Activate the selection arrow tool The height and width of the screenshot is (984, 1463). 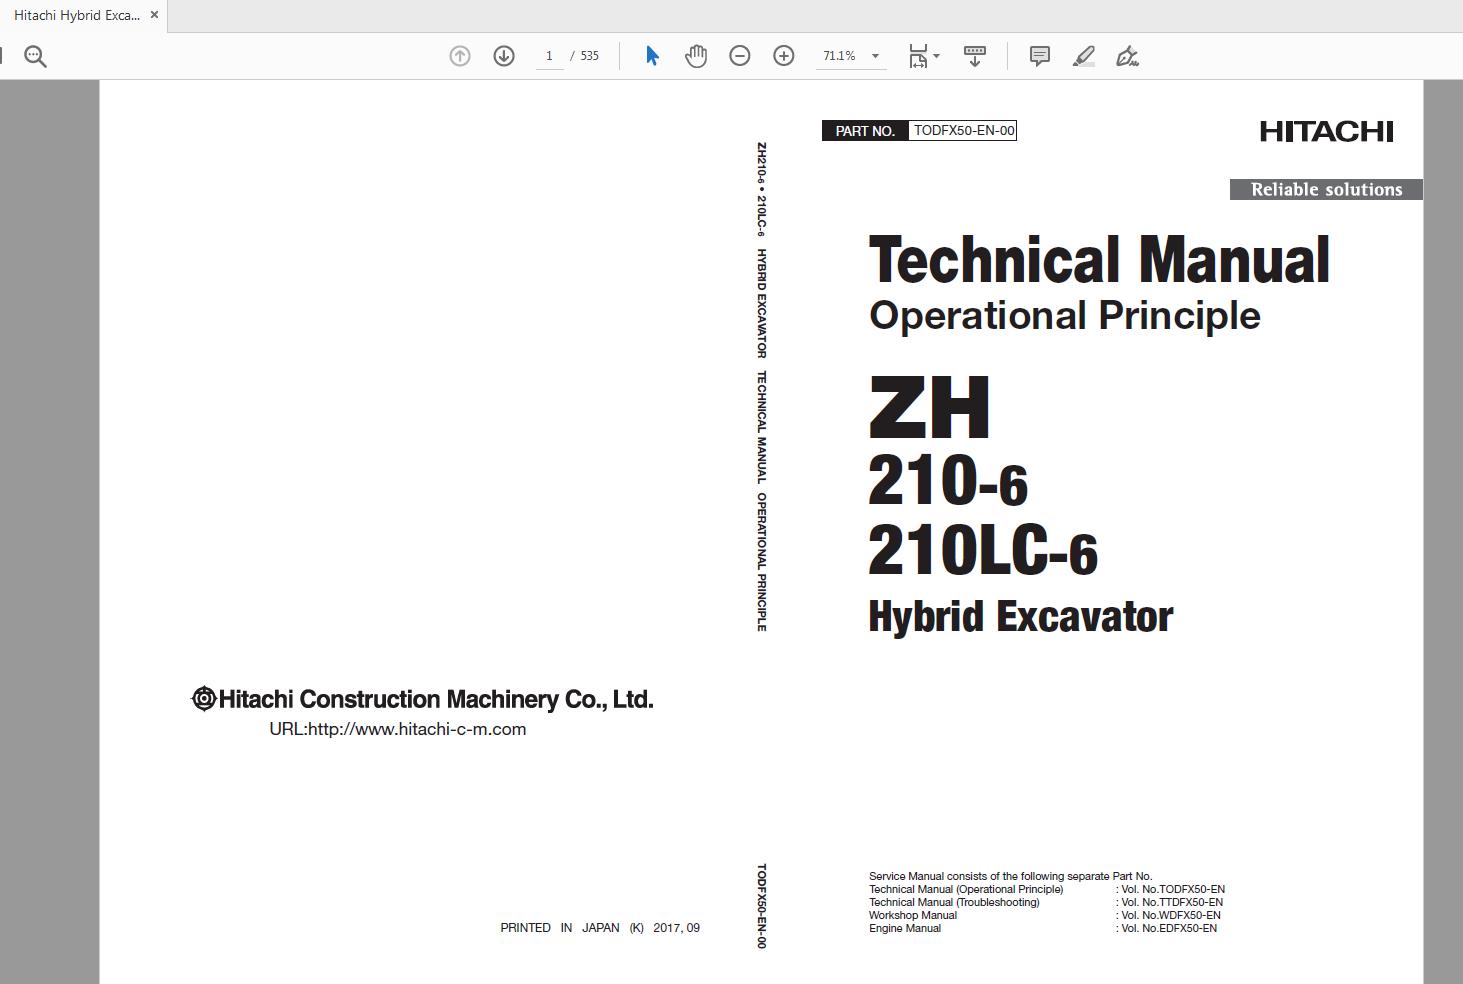point(652,56)
